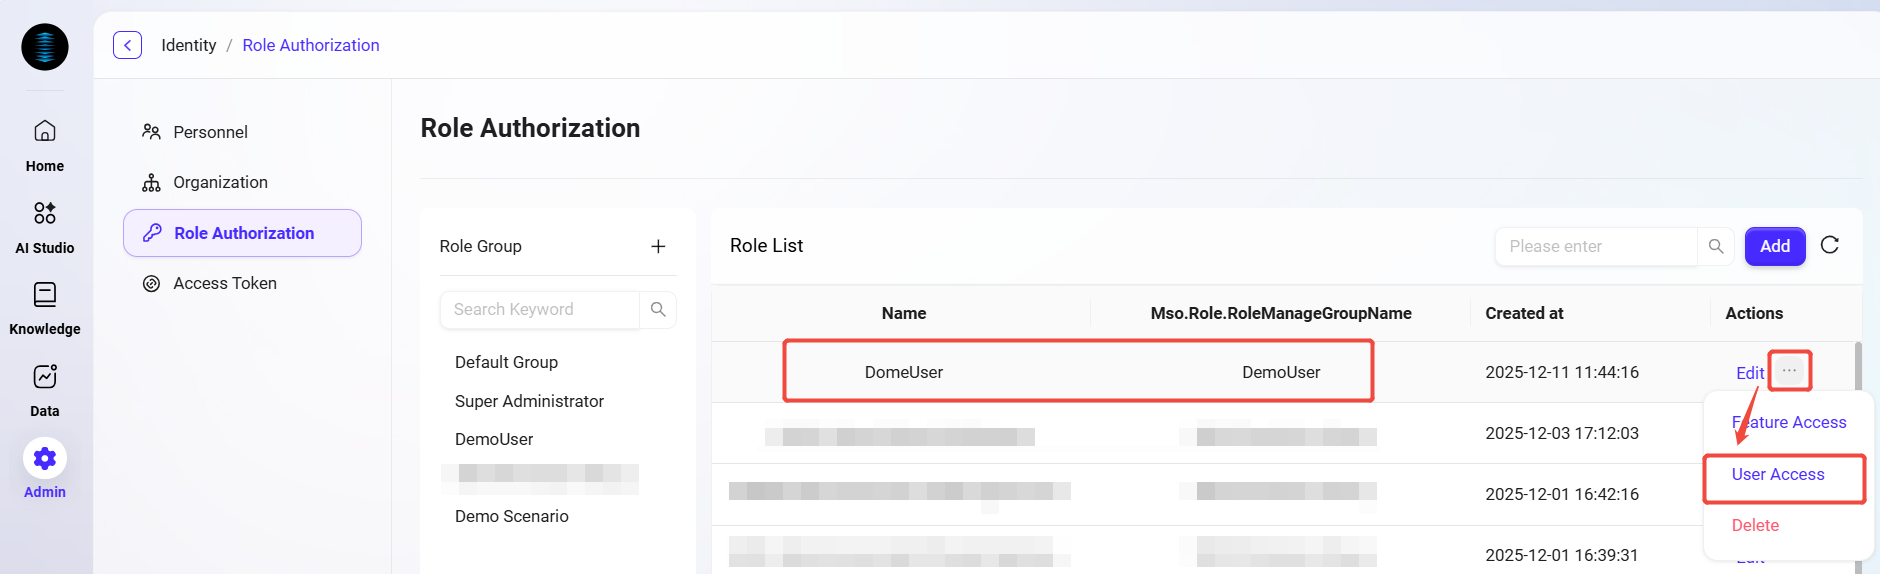Refresh the role list
The width and height of the screenshot is (1880, 574).
click(1830, 246)
